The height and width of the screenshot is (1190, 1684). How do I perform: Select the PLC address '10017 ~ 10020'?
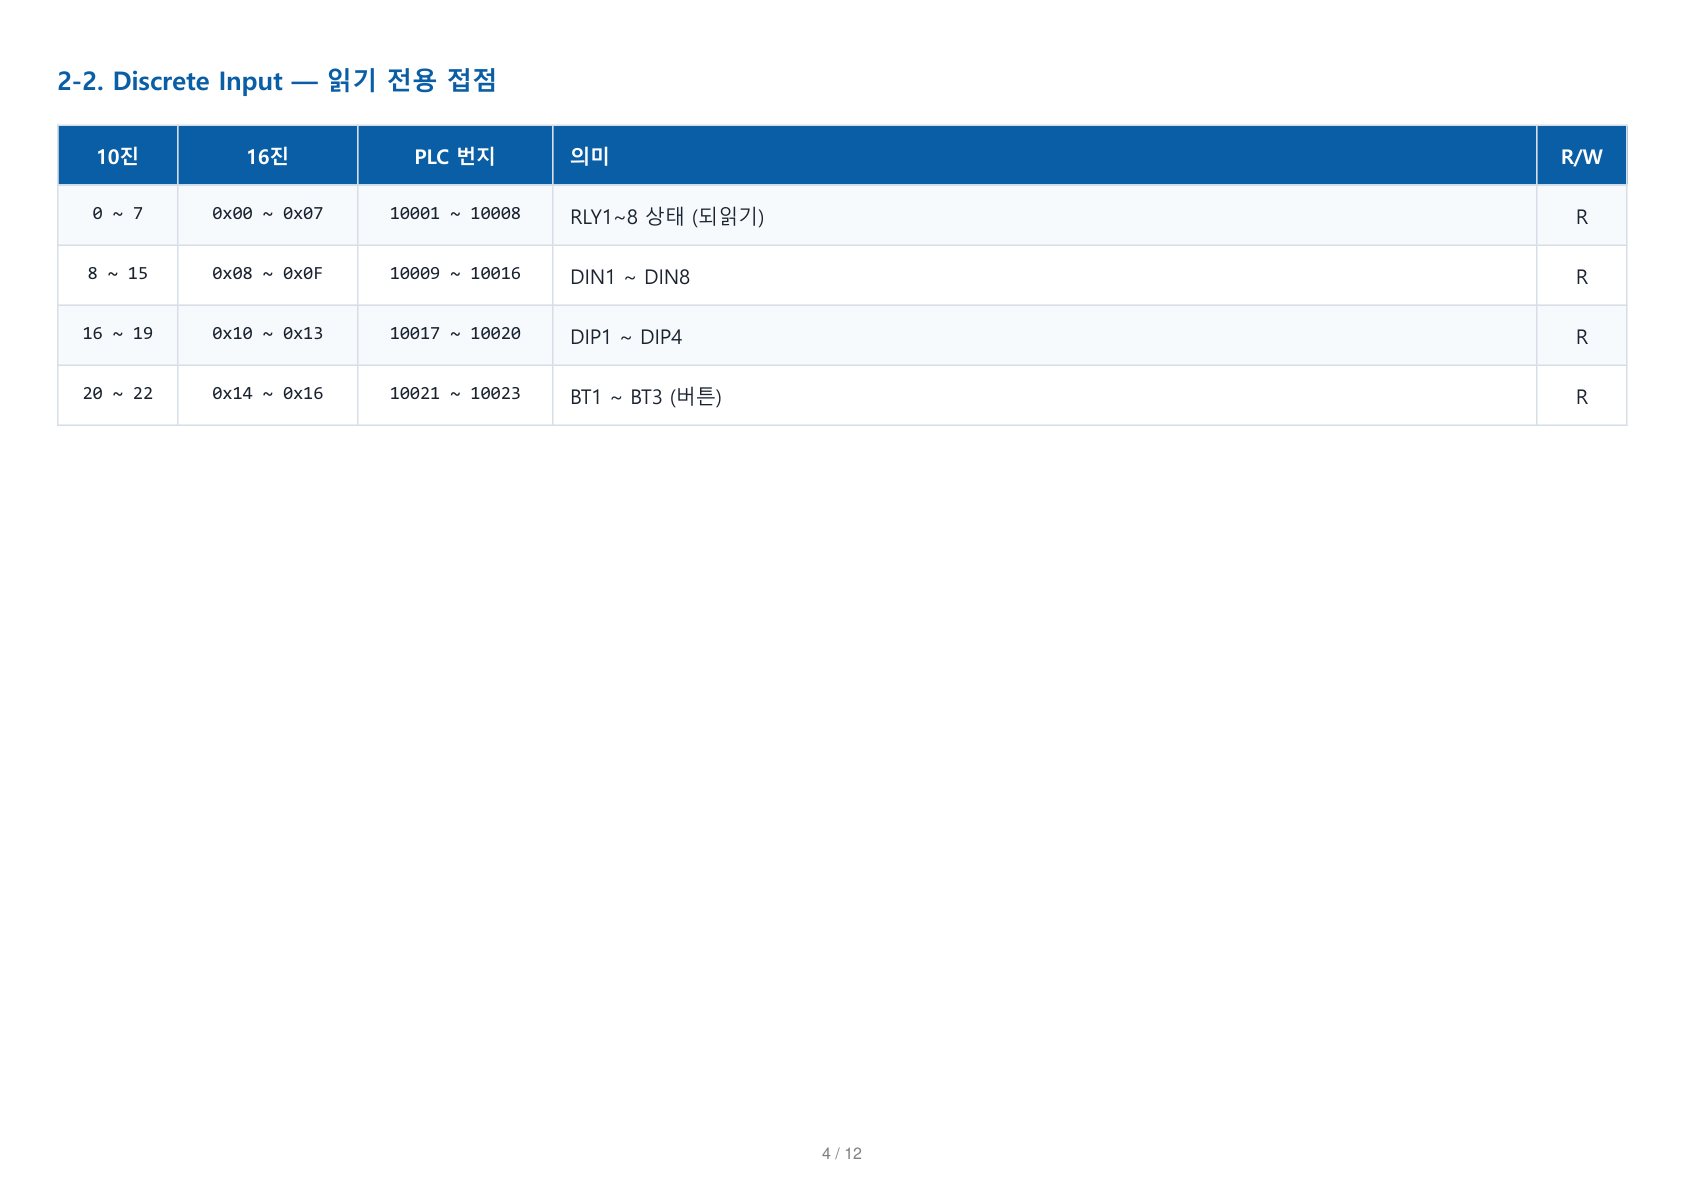[455, 334]
